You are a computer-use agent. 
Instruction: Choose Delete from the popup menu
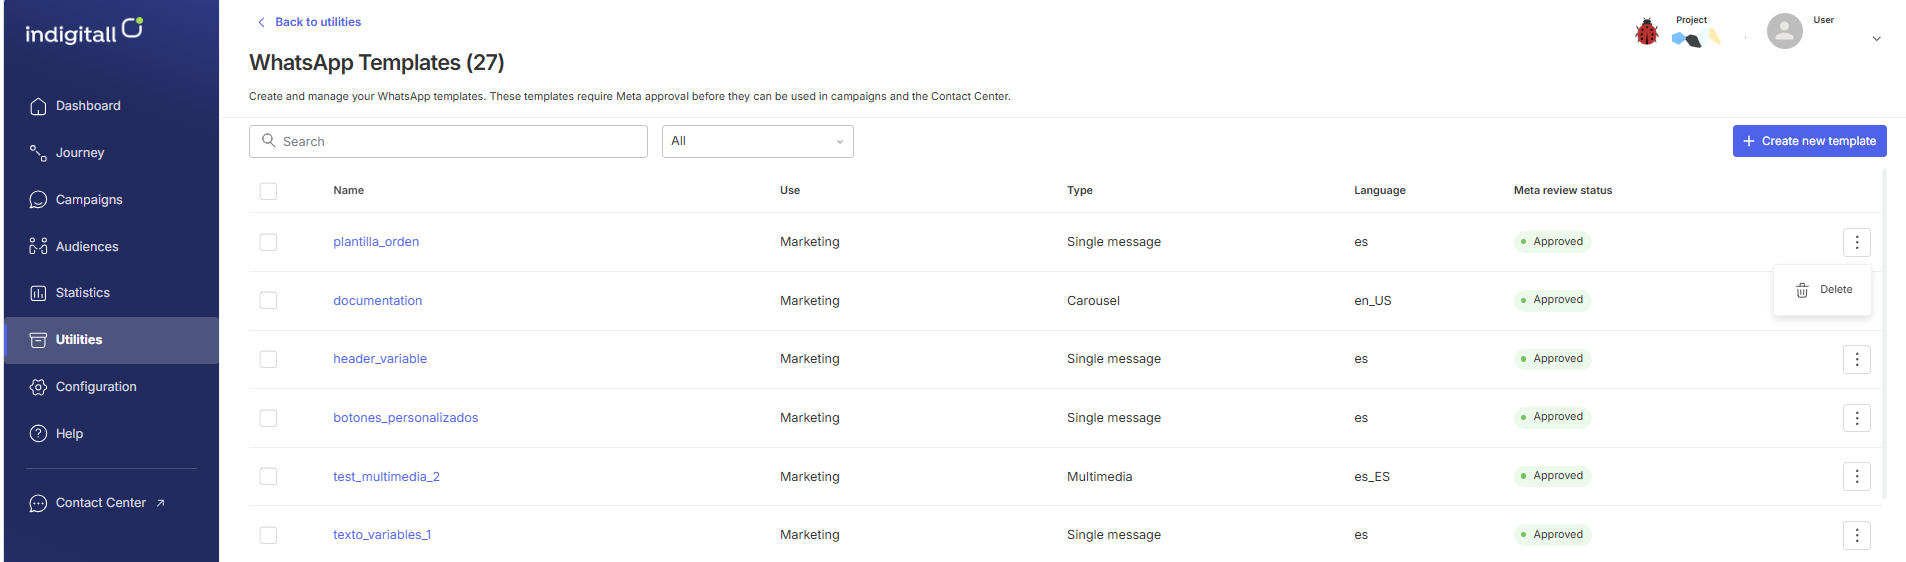click(1823, 290)
